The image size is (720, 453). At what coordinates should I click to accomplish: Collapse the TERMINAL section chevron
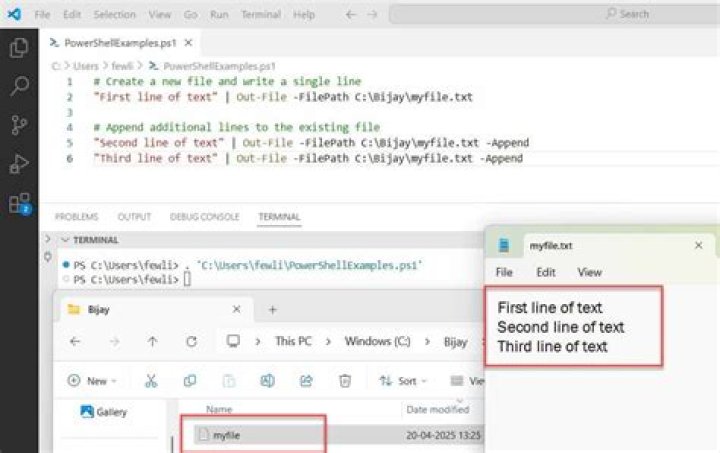pos(65,240)
